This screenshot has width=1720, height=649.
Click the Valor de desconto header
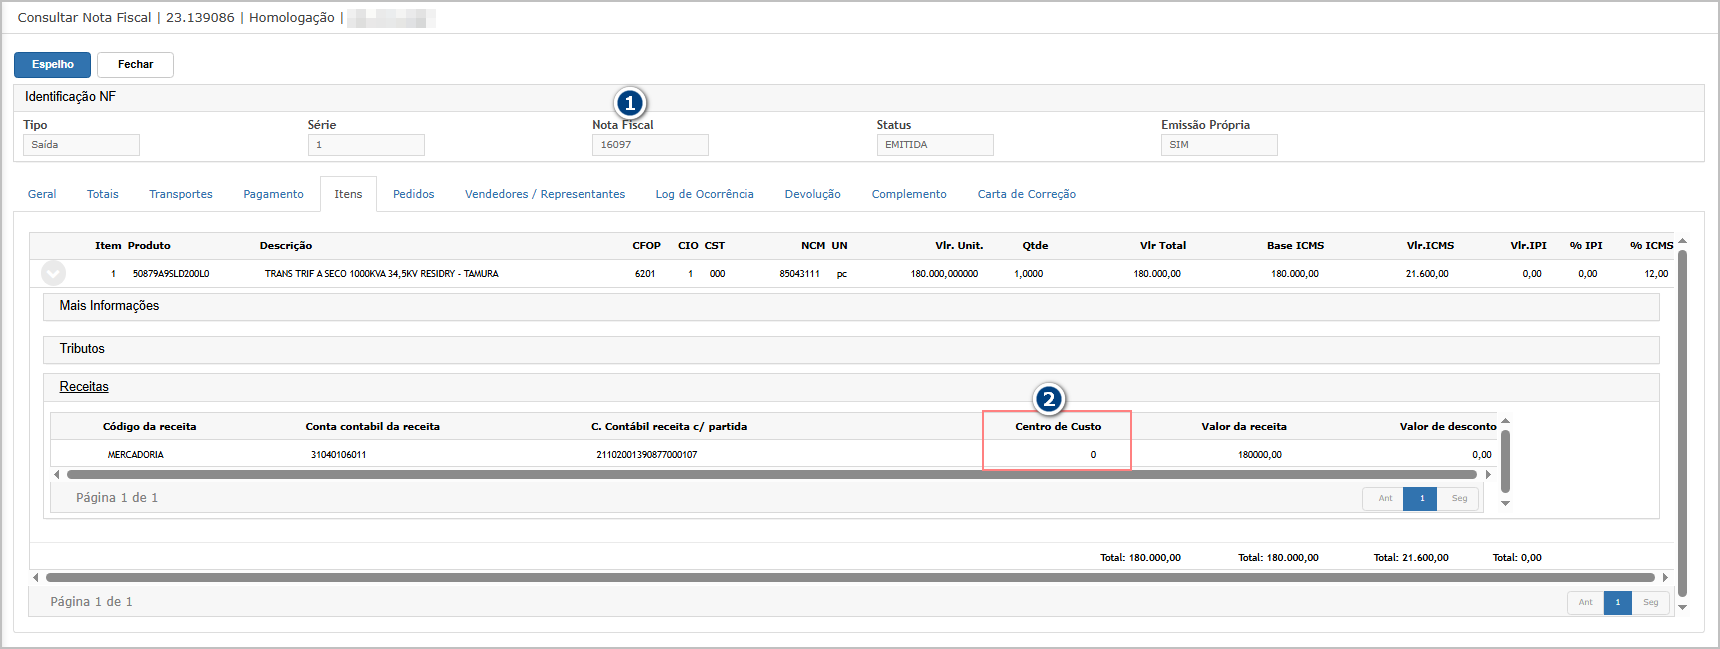pos(1448,427)
